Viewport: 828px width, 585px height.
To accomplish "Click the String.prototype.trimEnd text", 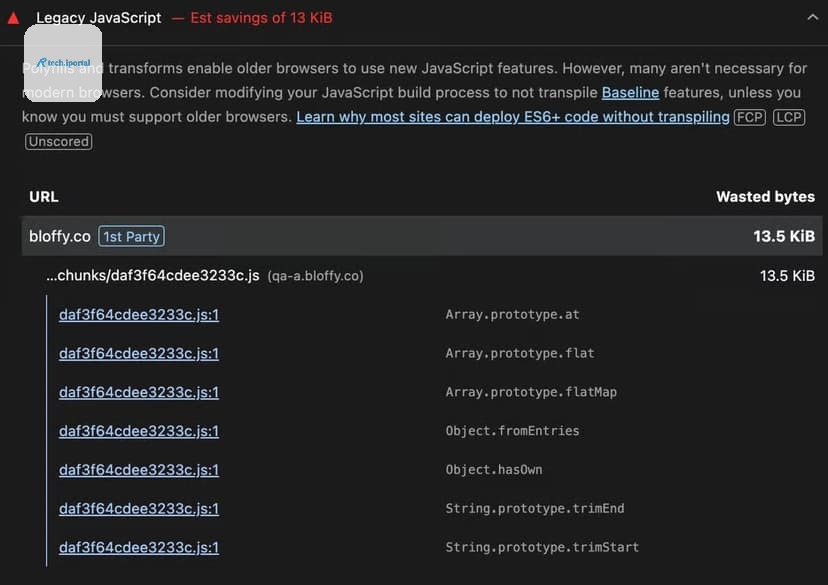I will 535,508.
